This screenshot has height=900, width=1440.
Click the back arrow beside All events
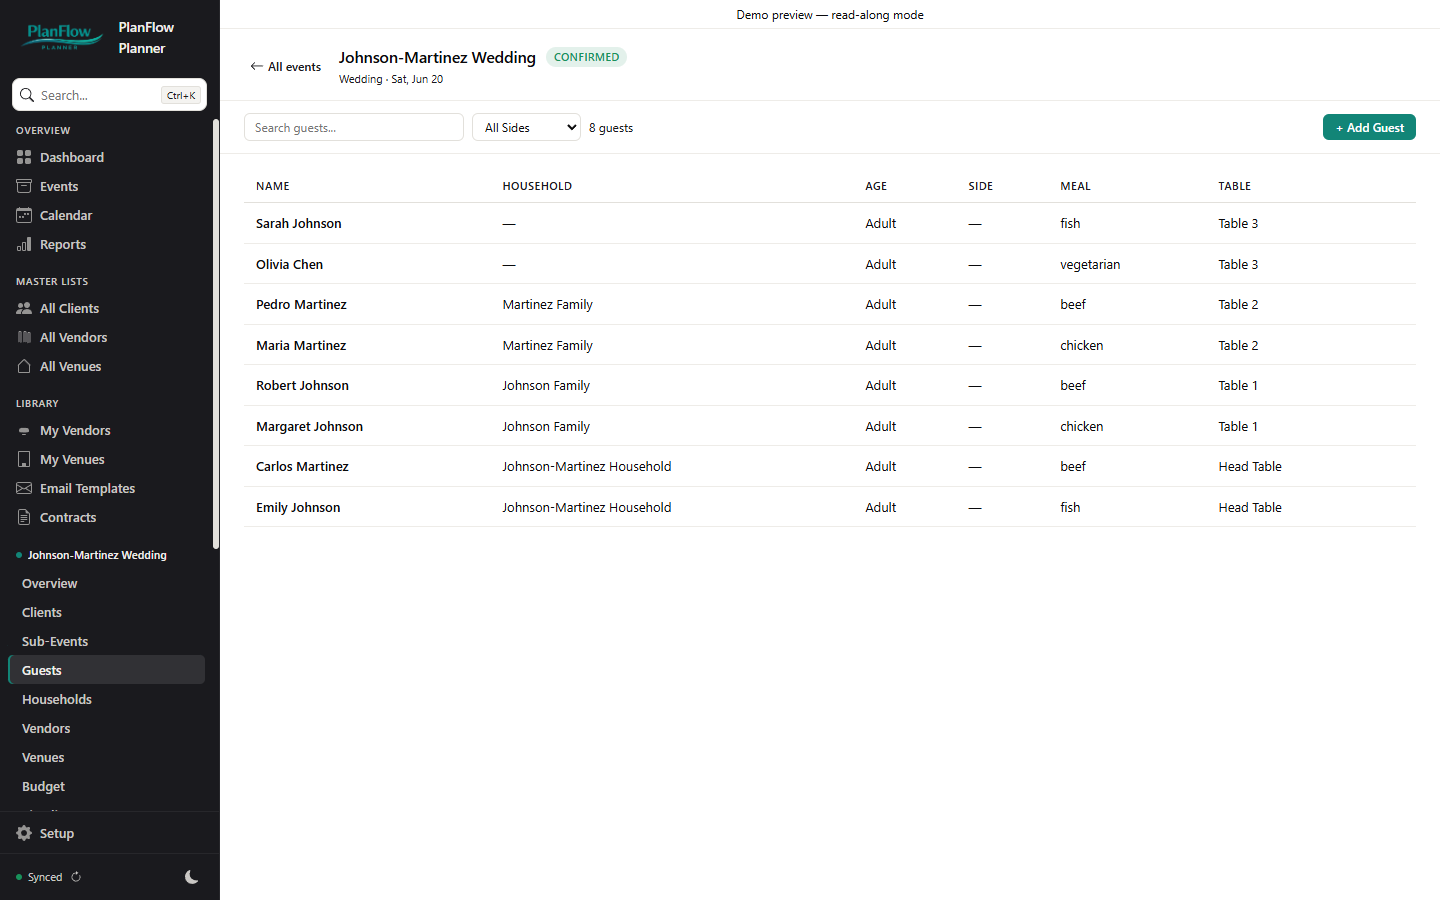tap(256, 66)
